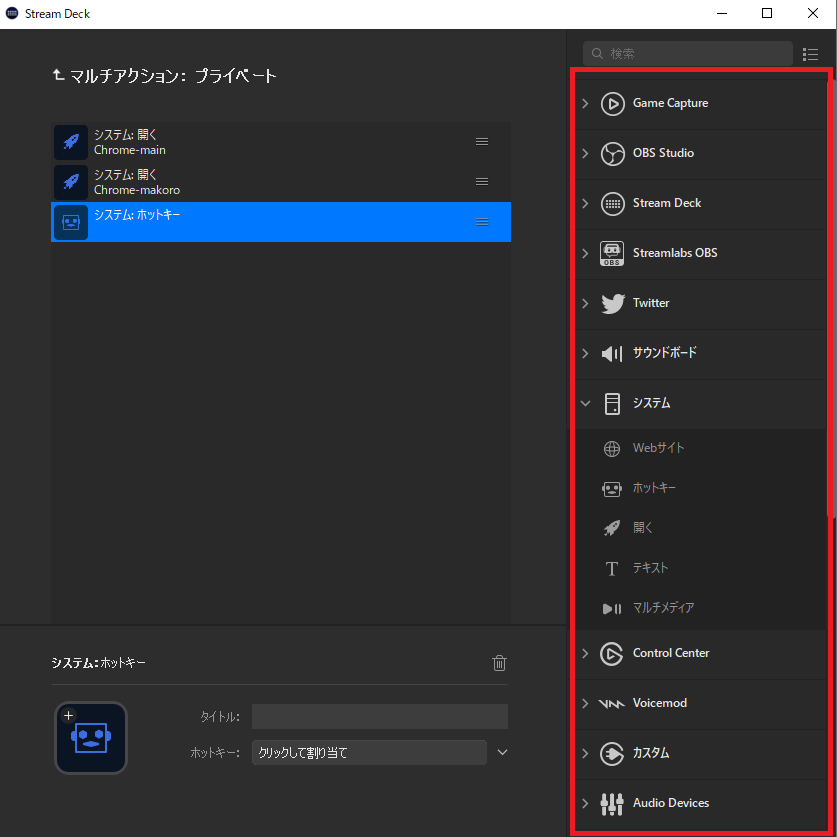837x837 pixels.
Task: Click the reorder handle on Chrome-makoro row
Action: point(482,182)
